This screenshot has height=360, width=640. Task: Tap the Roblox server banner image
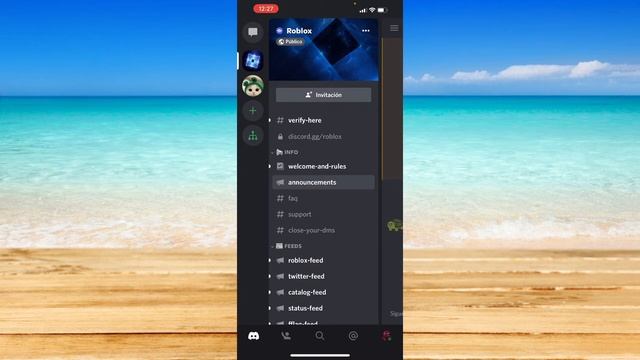[324, 49]
